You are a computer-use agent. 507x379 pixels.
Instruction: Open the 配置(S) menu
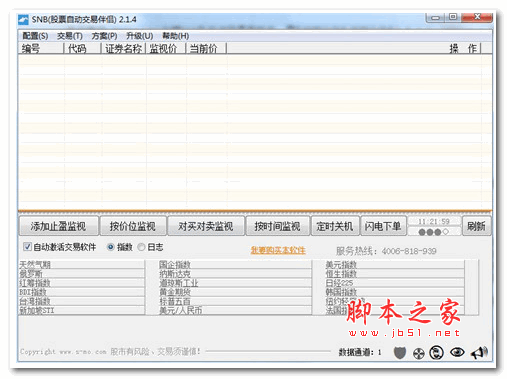(35, 36)
